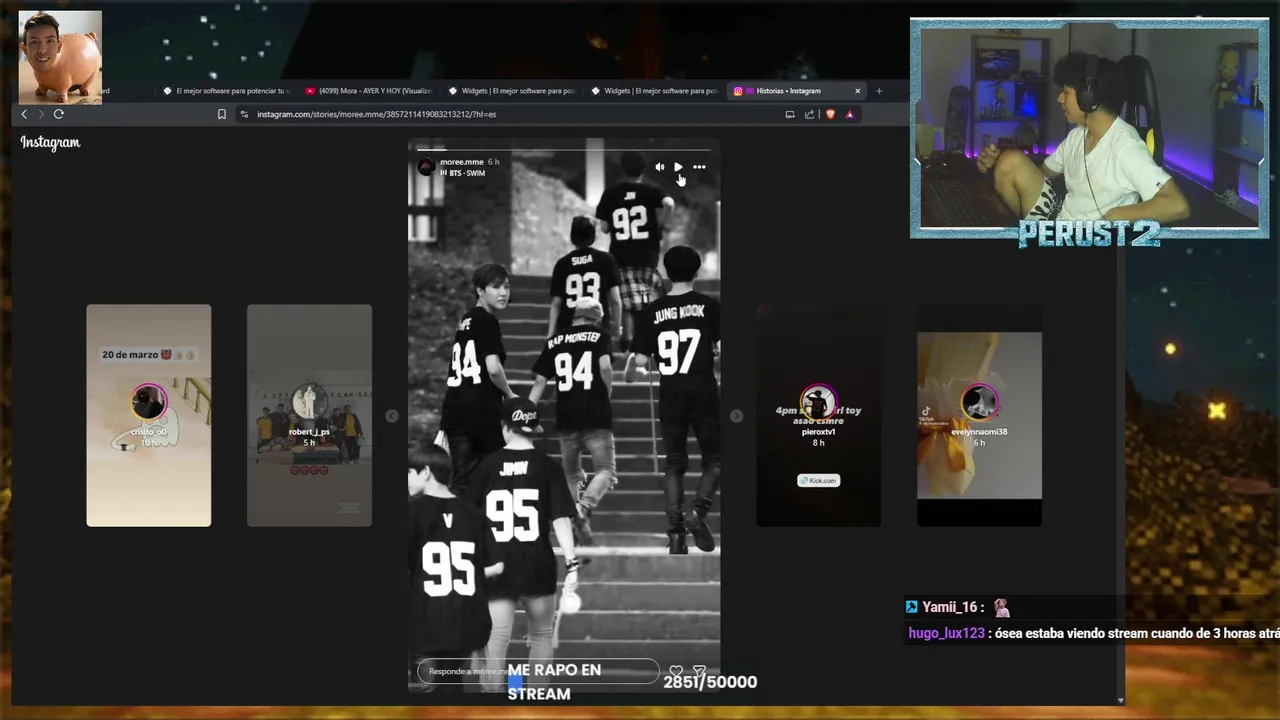Image resolution: width=1280 pixels, height=720 pixels.
Task: Close the Historias Instagram tab
Action: [x=857, y=91]
